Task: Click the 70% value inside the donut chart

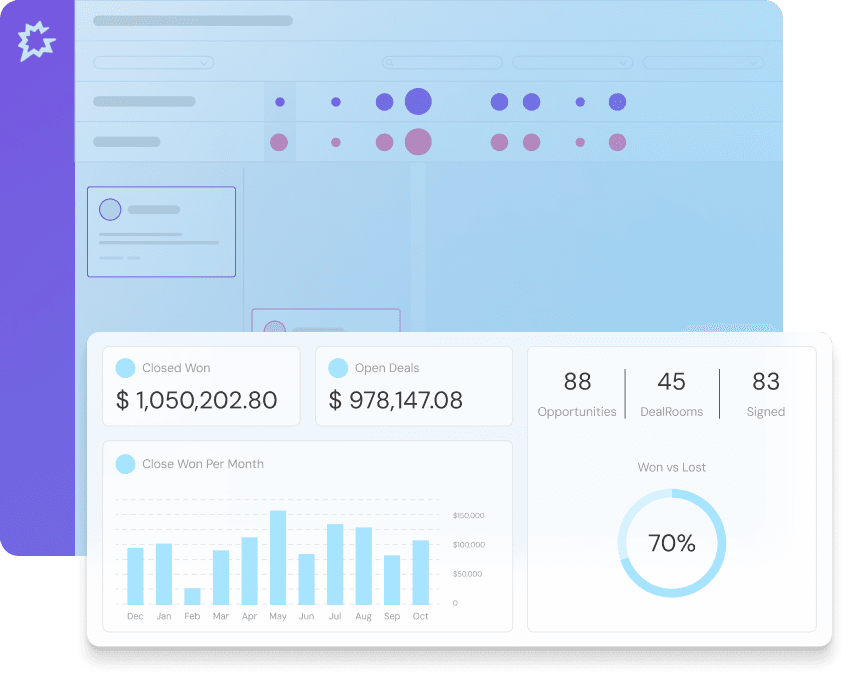Action: [x=672, y=543]
